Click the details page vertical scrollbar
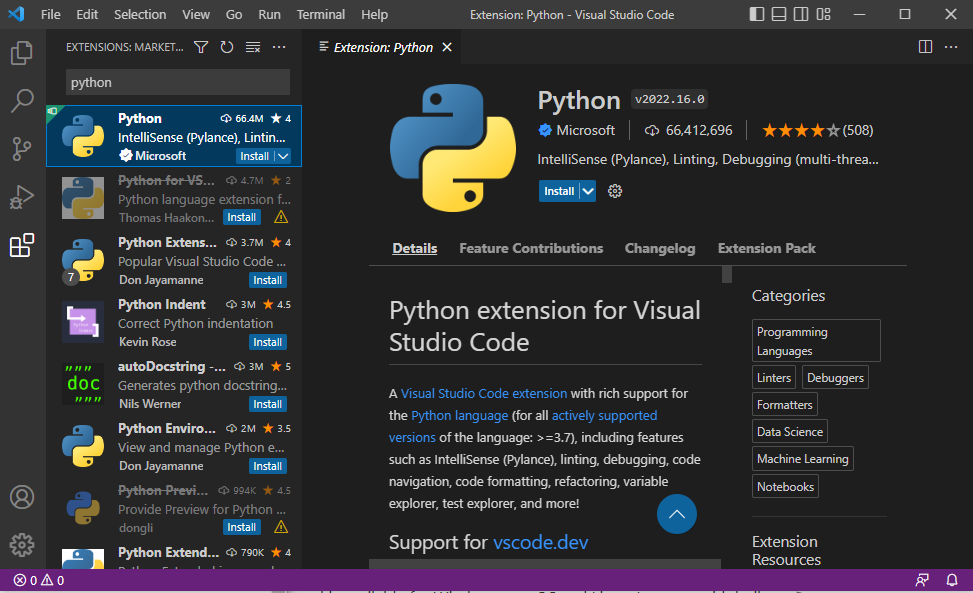Image resolution: width=973 pixels, height=593 pixels. (727, 274)
